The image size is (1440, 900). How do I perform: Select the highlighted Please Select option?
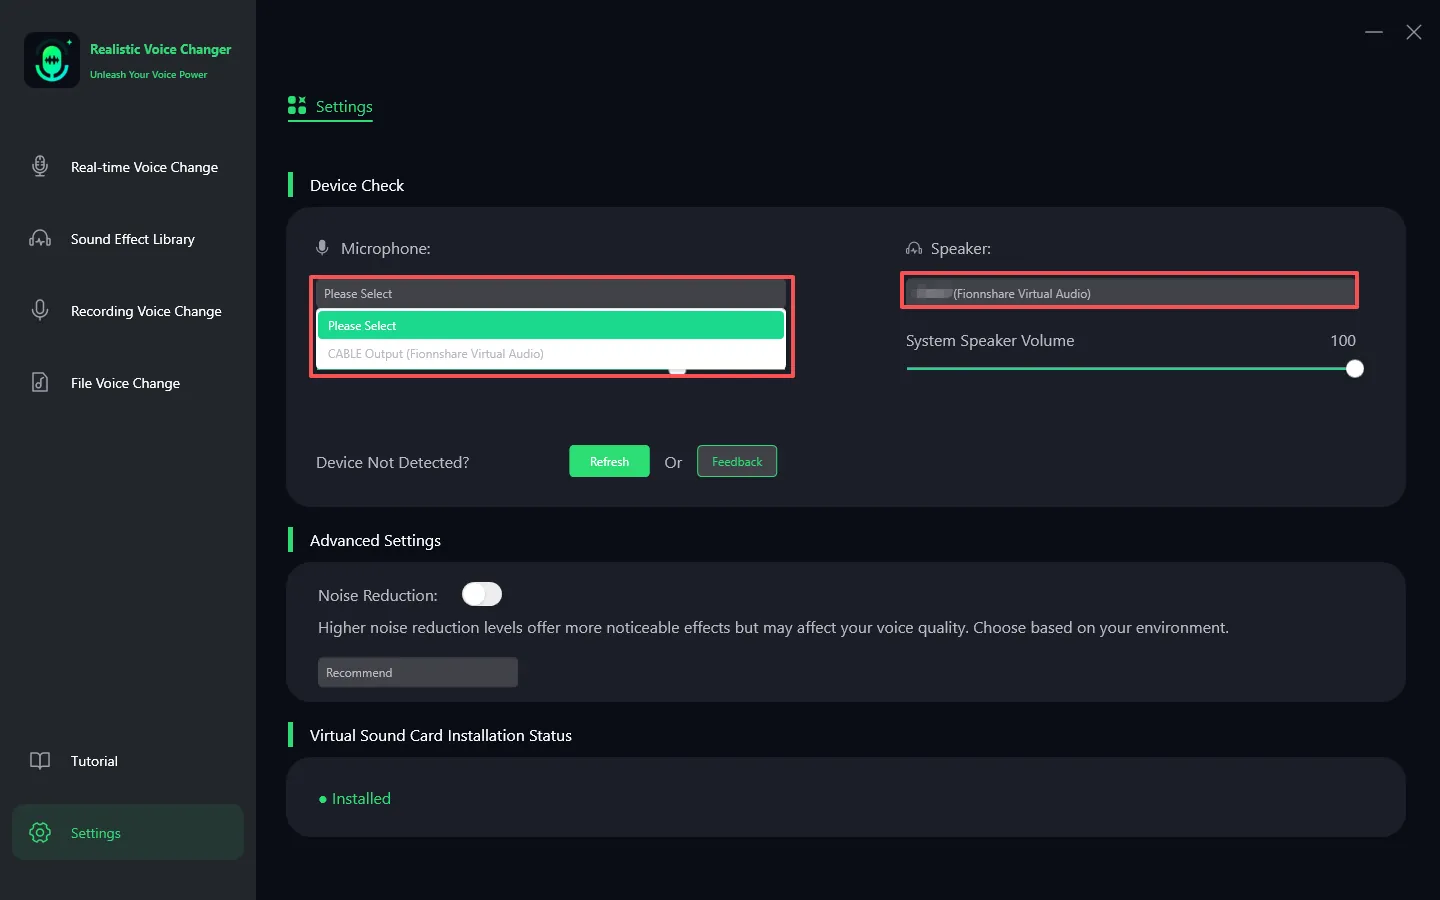(550, 326)
